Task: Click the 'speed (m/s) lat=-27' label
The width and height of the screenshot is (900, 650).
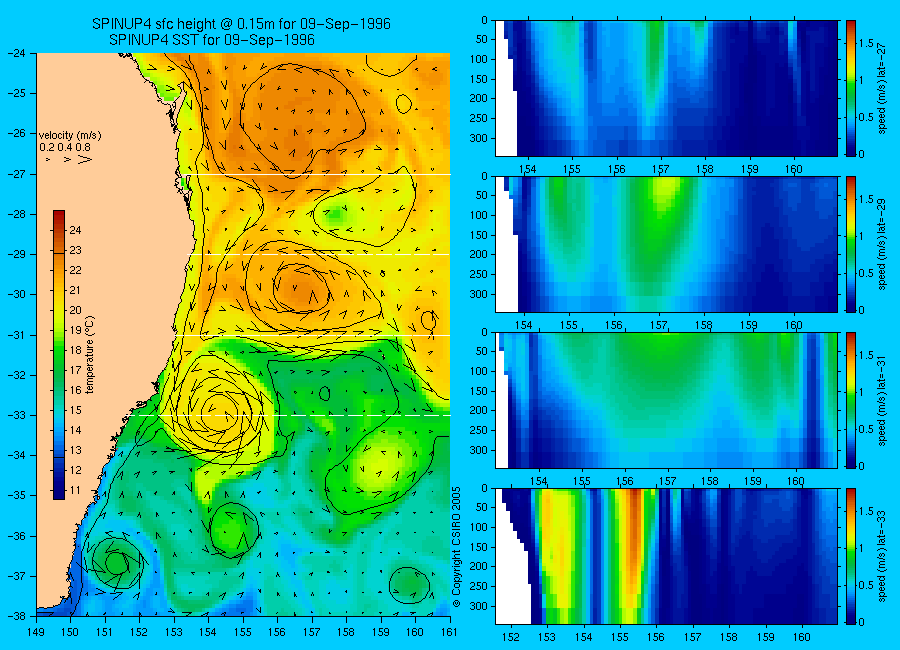Action: pos(883,88)
